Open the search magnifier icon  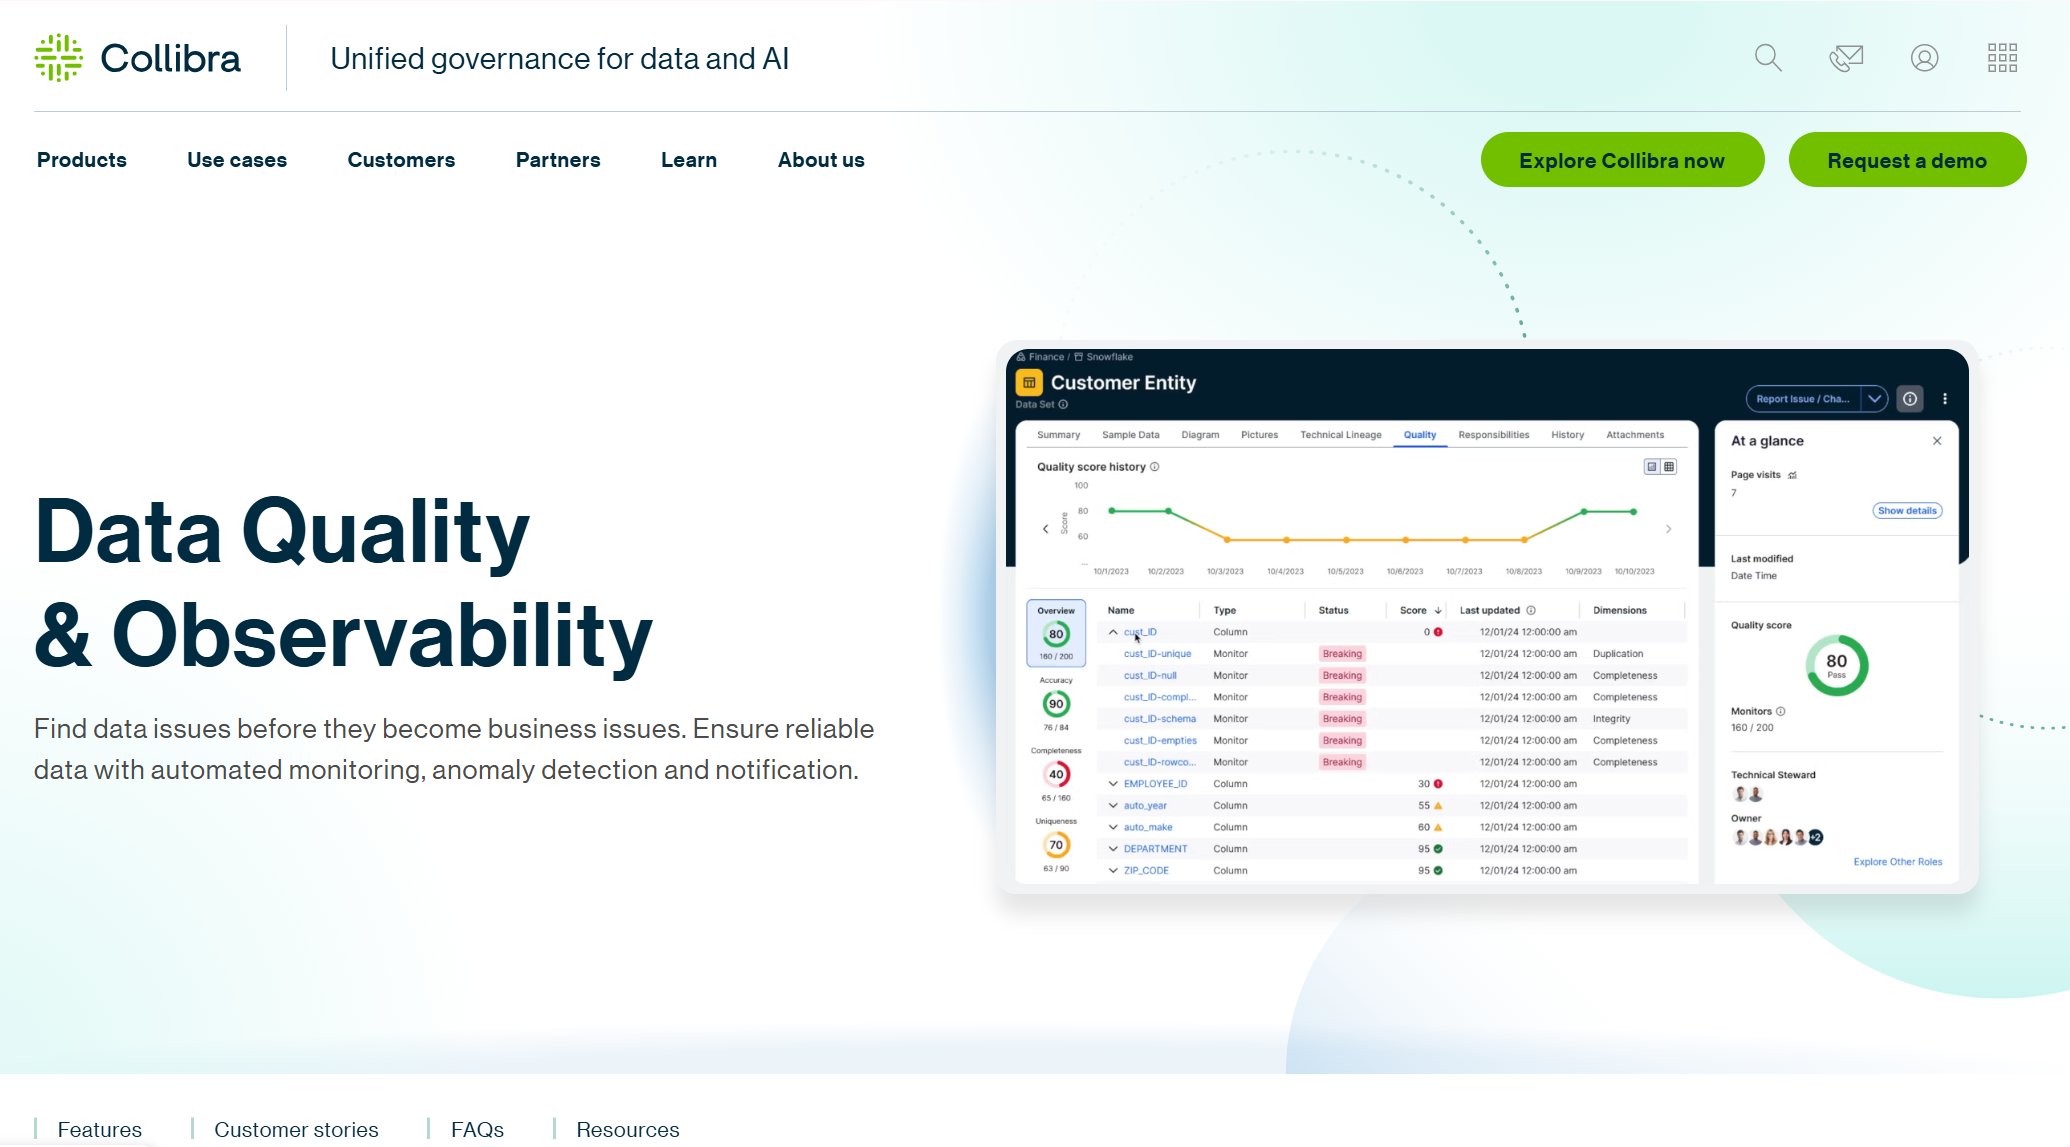point(1767,58)
